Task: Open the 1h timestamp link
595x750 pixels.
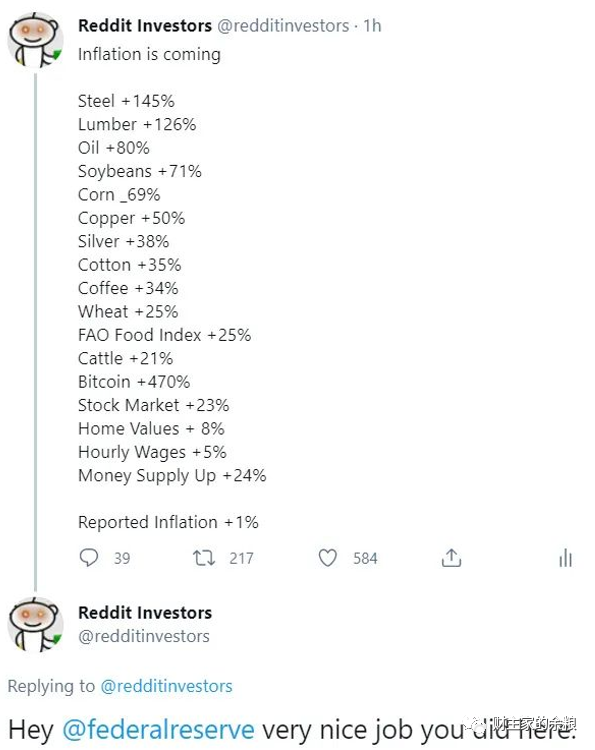Action: pyautogui.click(x=372, y=26)
